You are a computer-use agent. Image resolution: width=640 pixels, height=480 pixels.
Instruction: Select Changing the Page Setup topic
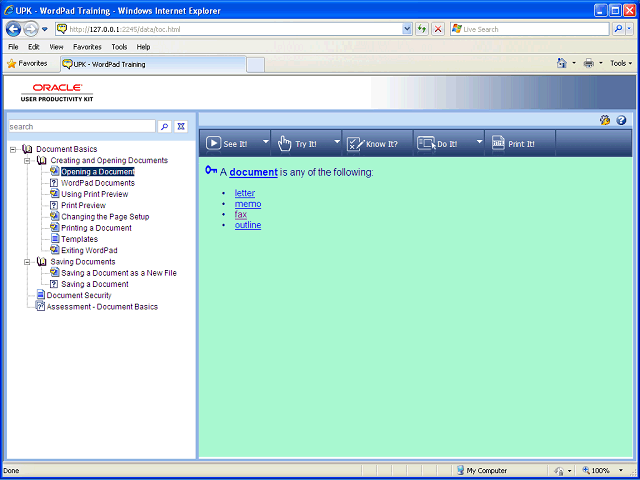105,217
